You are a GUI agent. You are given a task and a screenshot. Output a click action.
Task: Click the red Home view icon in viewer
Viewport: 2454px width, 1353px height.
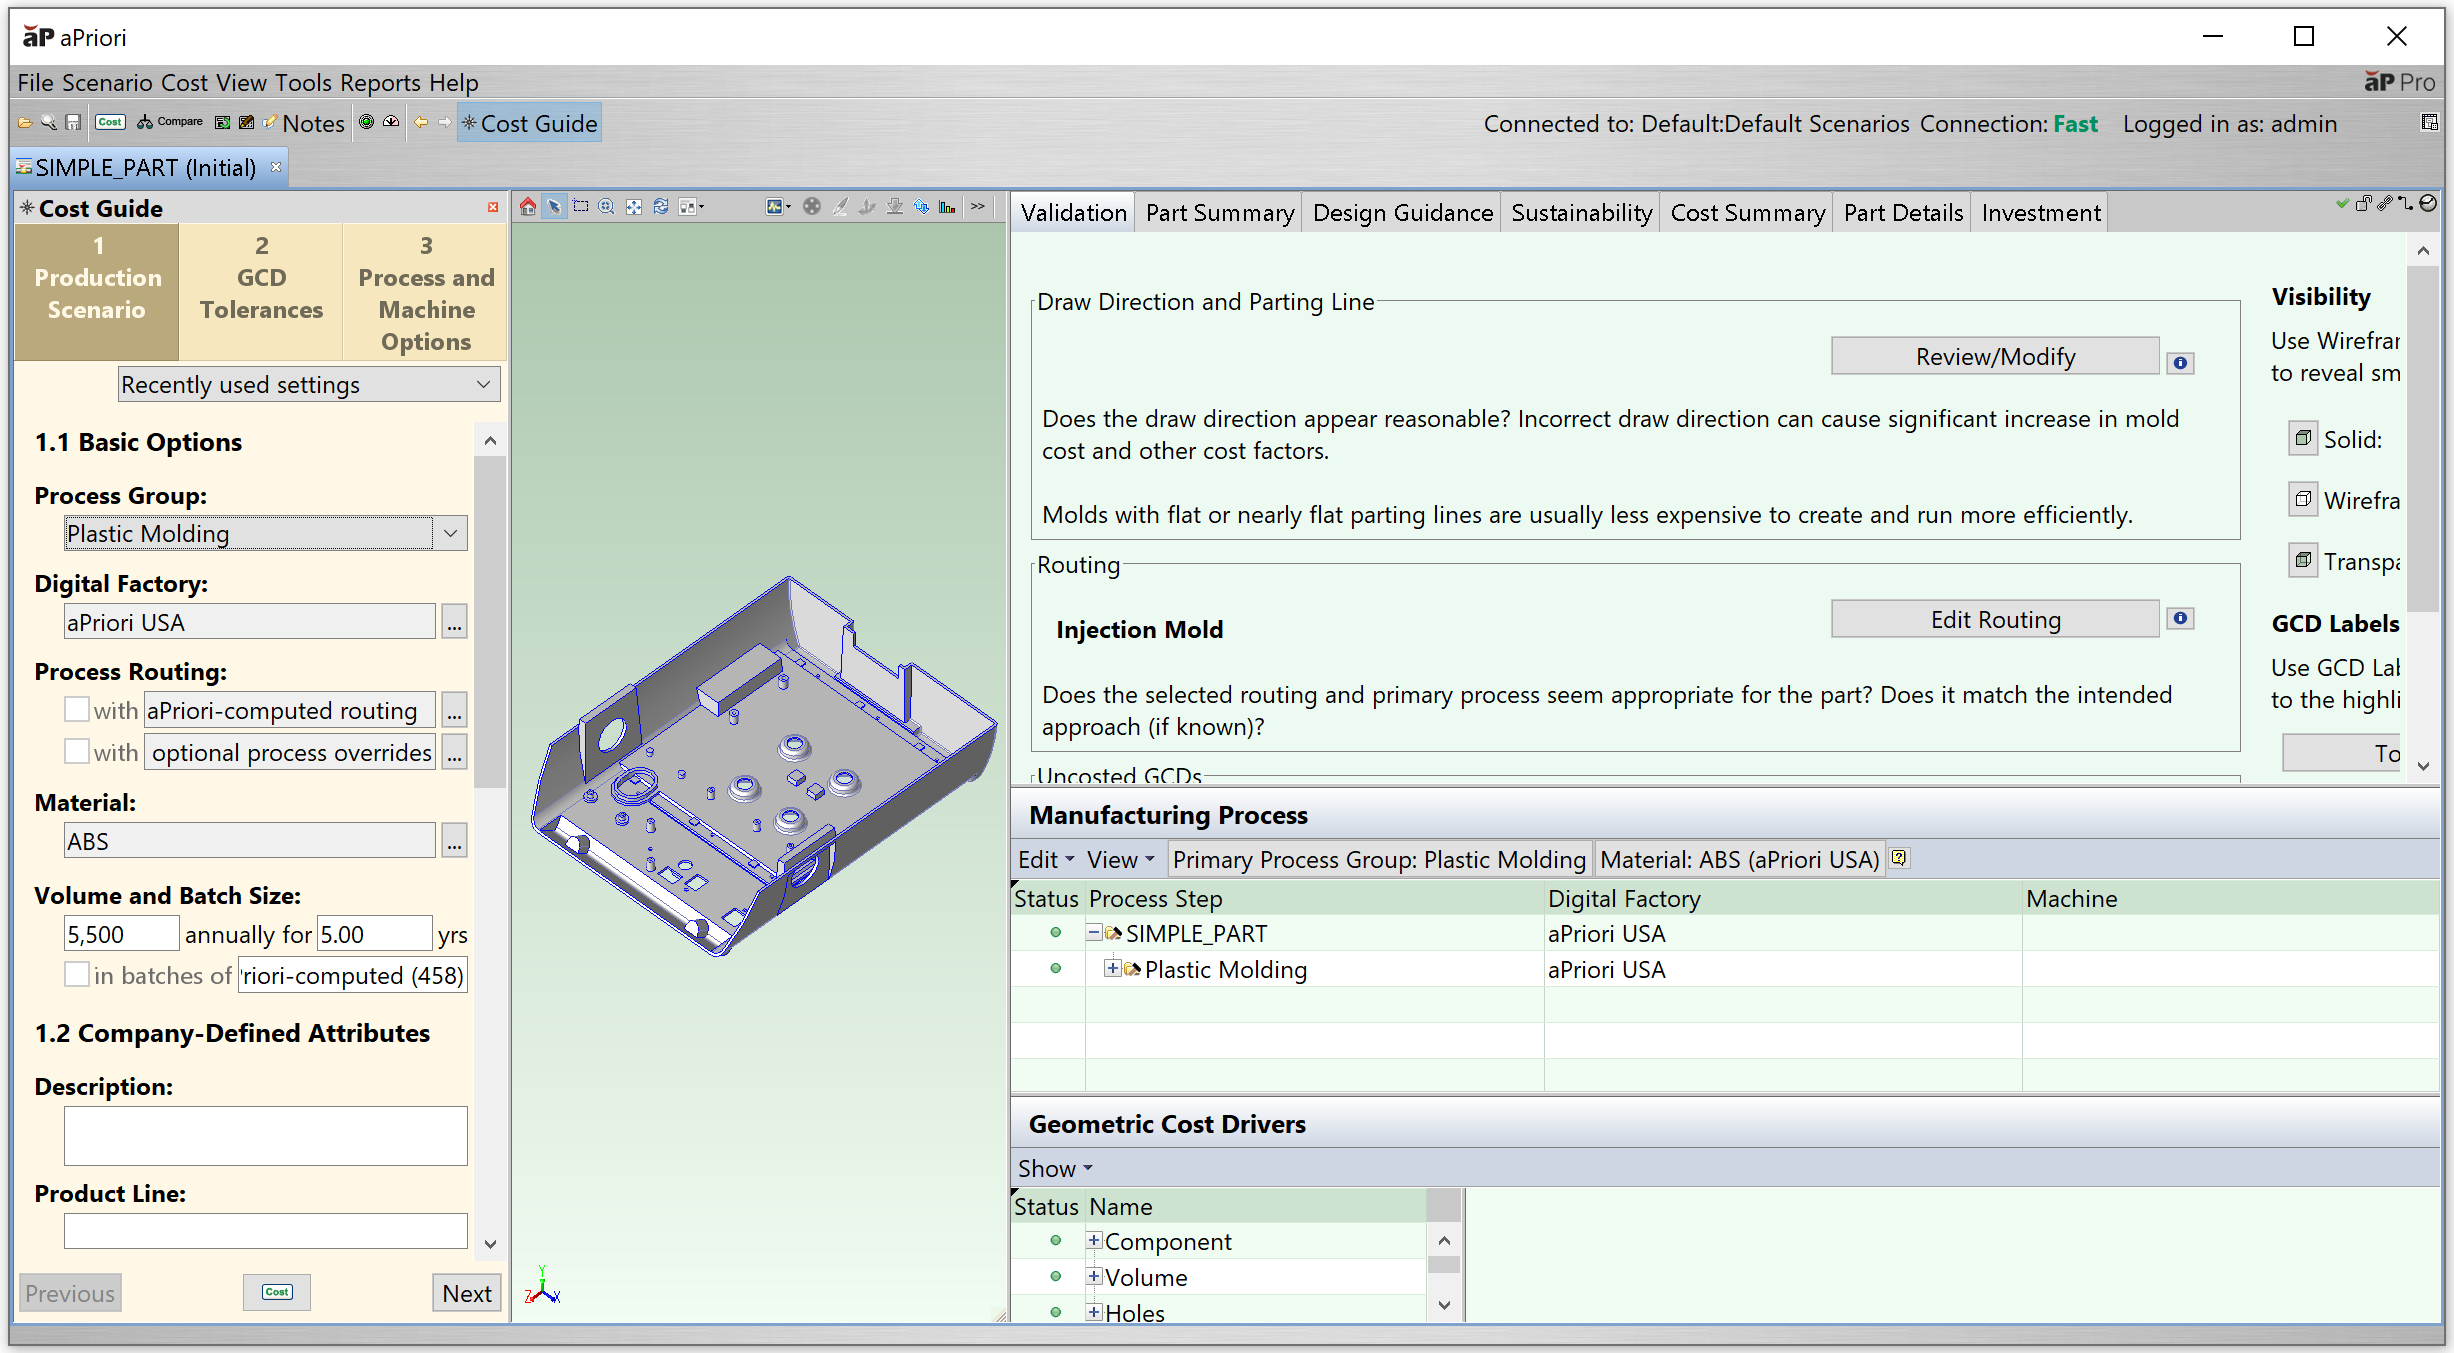(528, 207)
